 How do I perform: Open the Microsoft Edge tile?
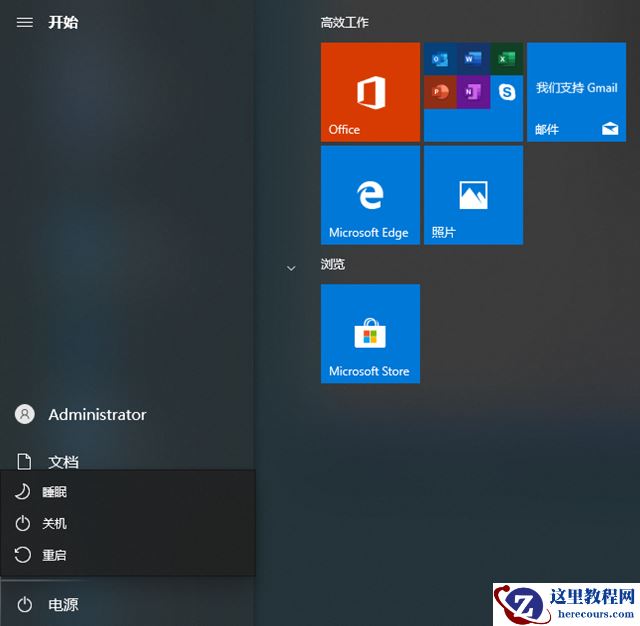tap(370, 195)
